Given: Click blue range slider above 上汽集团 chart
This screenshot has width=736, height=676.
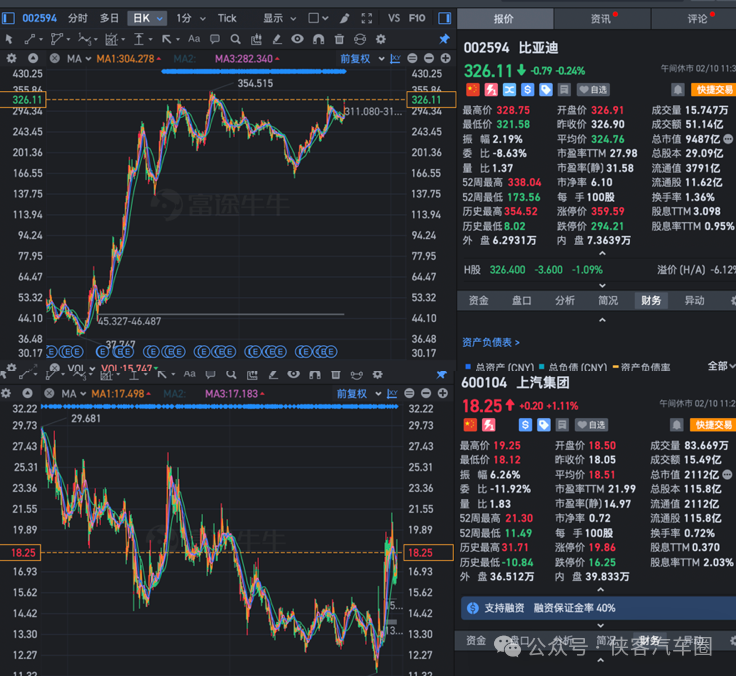Looking at the screenshot, I should tap(220, 407).
